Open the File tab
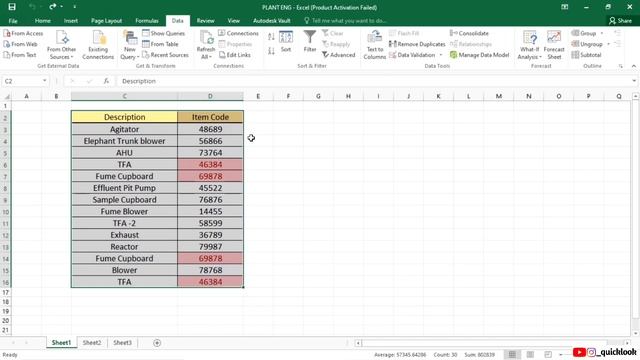The height and width of the screenshot is (360, 640). (x=13, y=20)
